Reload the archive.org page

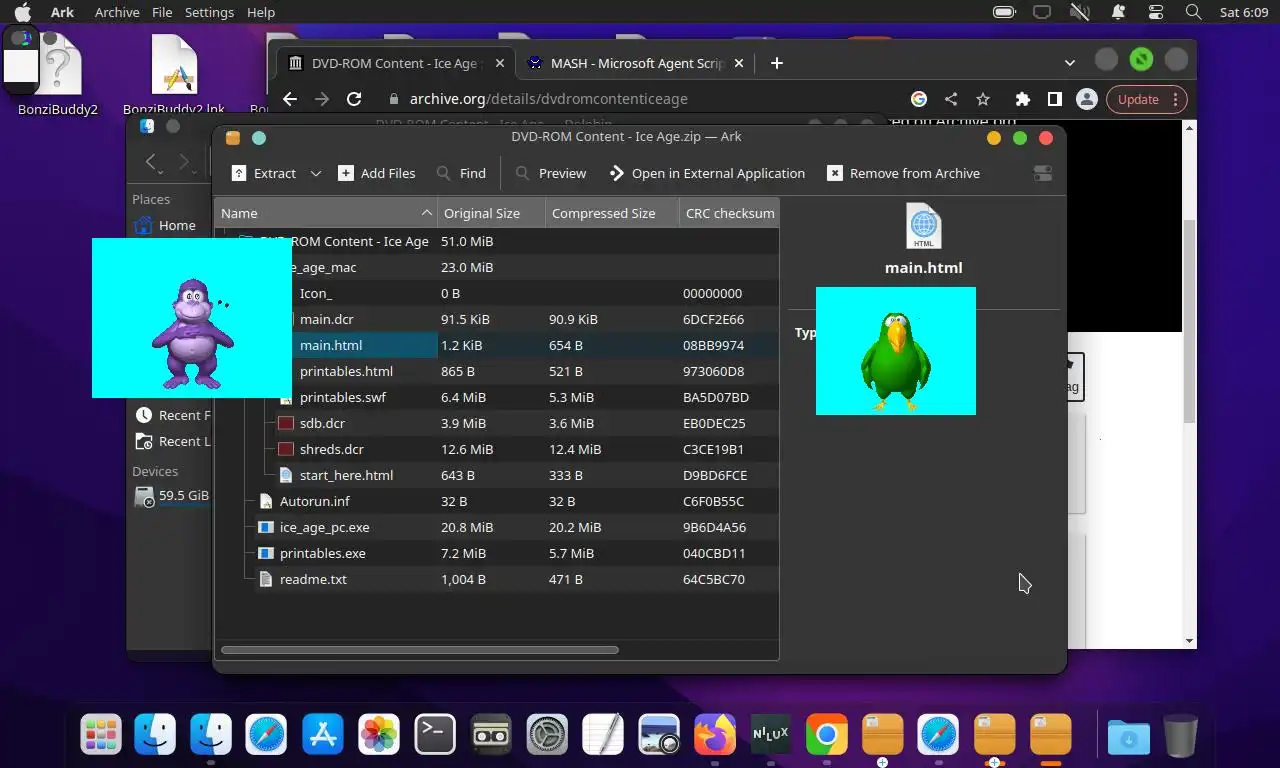(354, 99)
